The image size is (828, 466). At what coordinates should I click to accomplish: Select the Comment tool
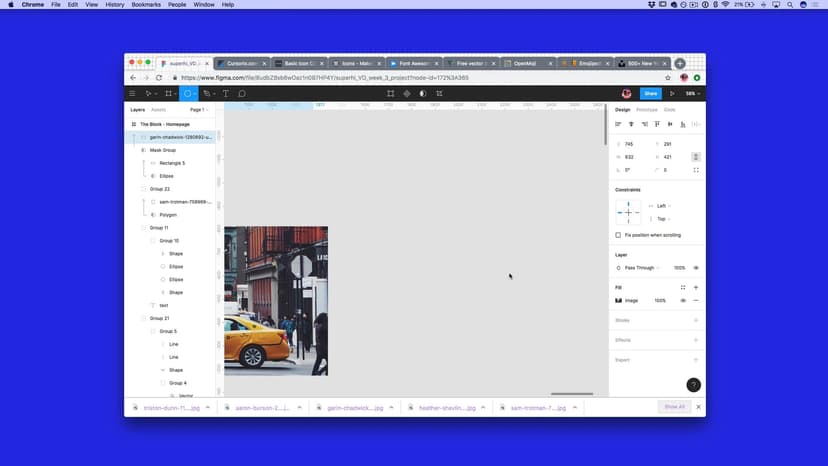(x=242, y=94)
